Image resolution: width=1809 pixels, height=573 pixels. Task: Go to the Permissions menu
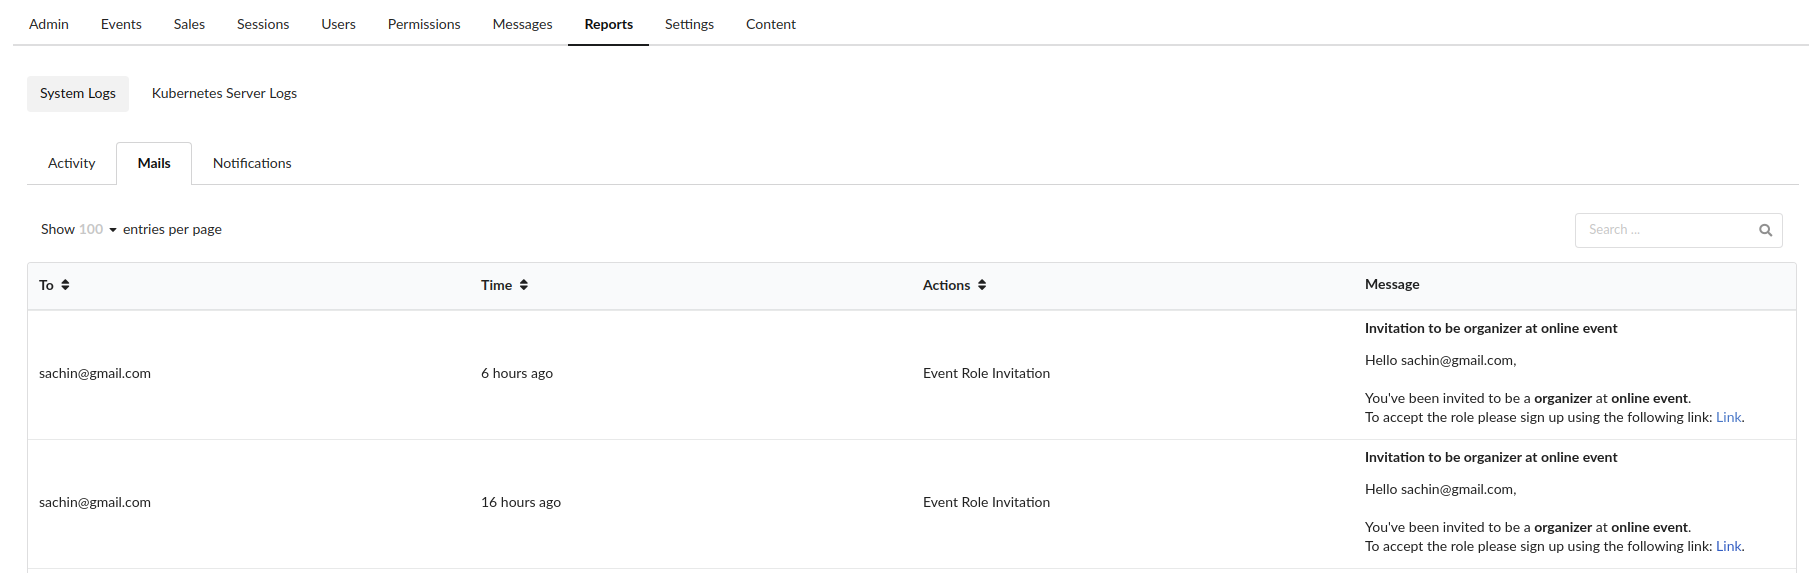[424, 24]
